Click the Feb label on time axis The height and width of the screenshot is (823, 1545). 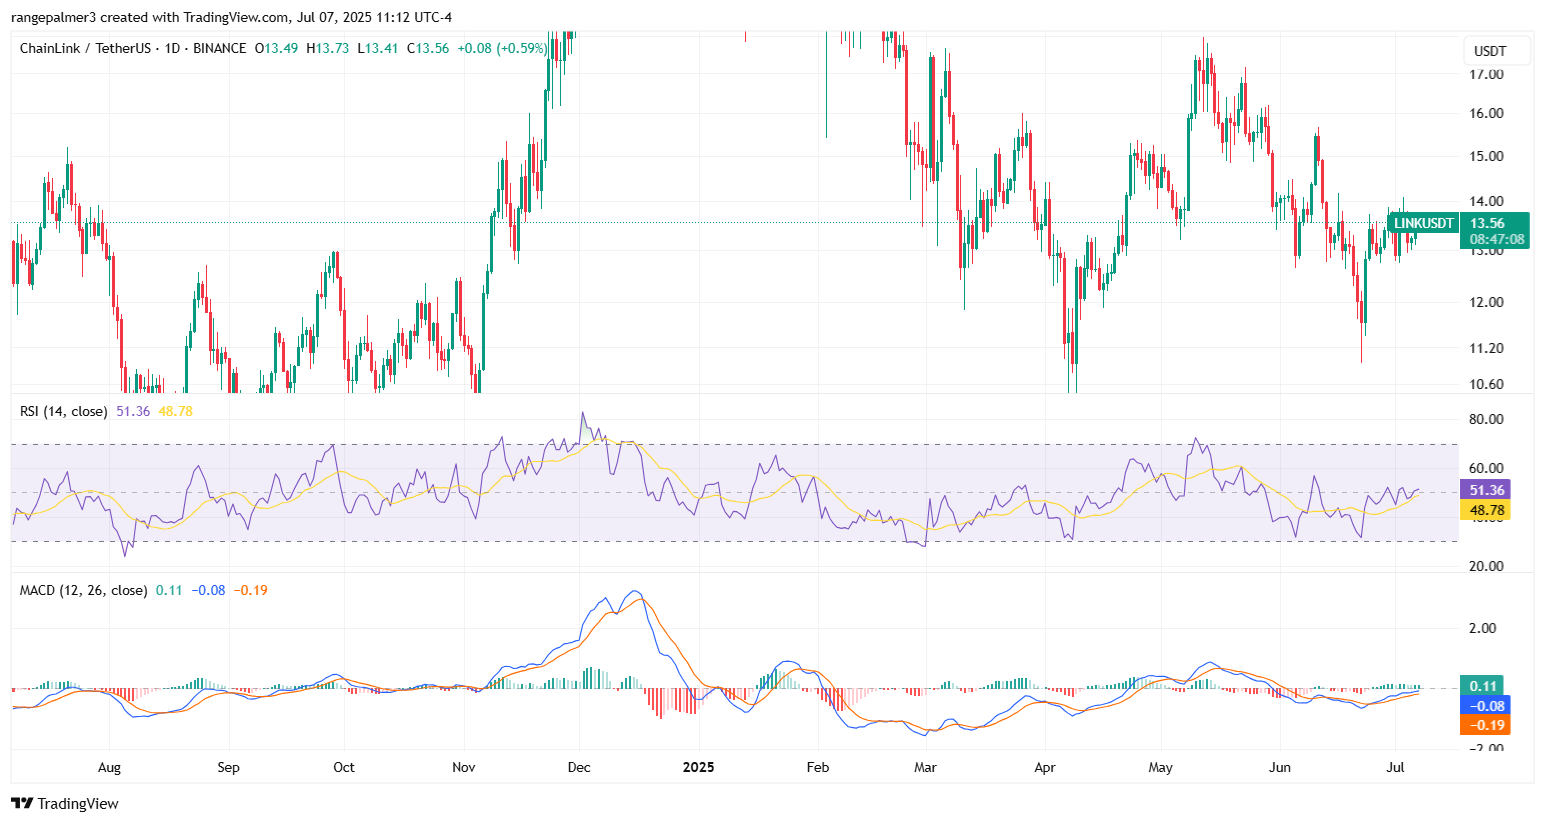818,767
